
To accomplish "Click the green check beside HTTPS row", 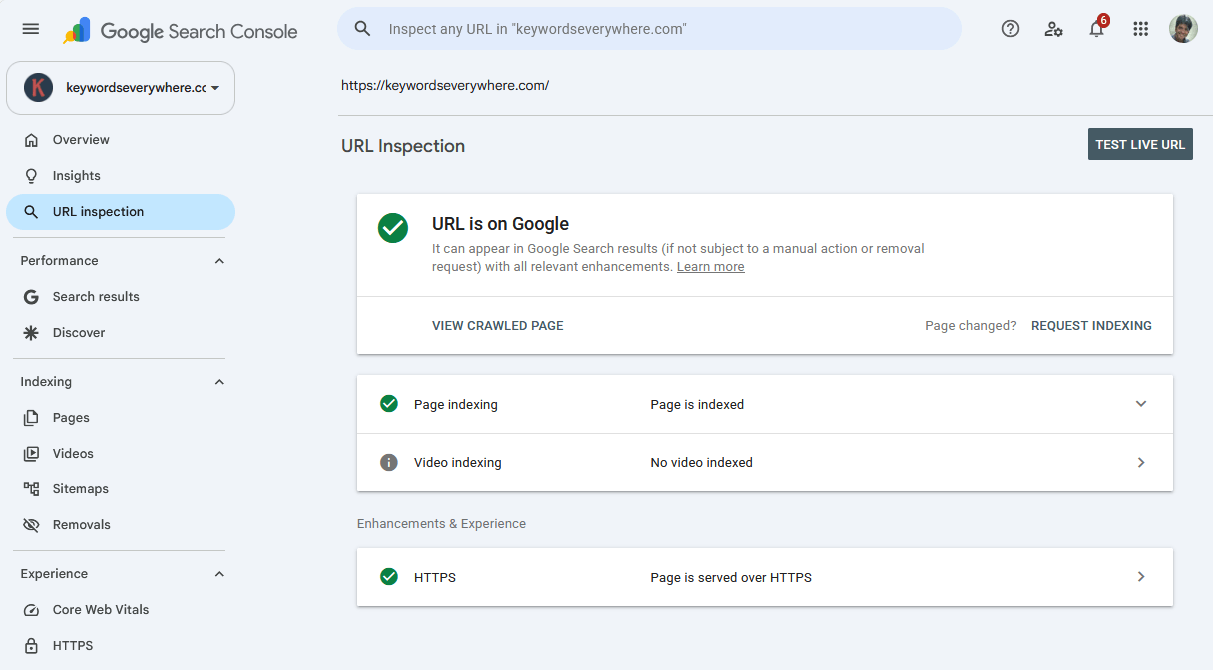I will [389, 577].
